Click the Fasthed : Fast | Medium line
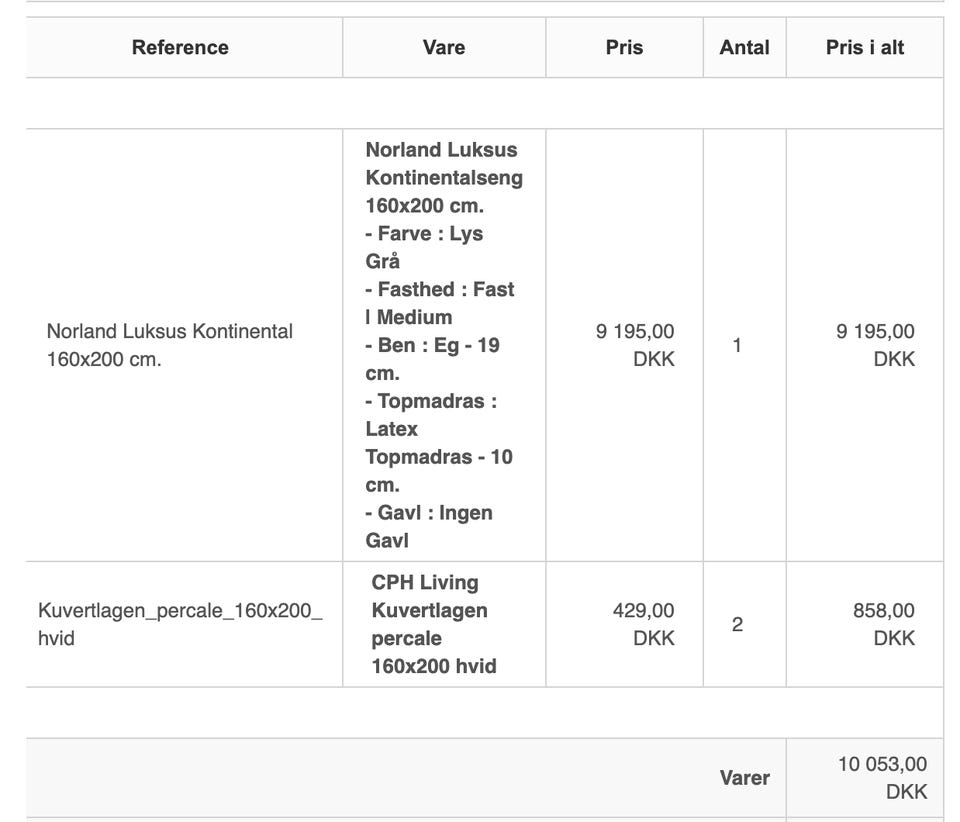This screenshot has height=822, width=960. click(440, 303)
